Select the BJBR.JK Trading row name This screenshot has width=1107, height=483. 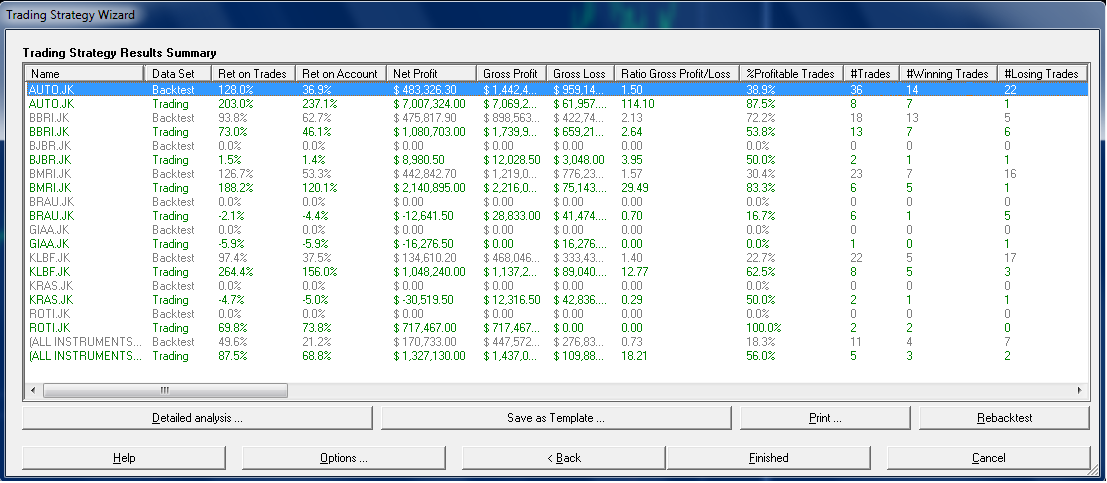(49, 160)
